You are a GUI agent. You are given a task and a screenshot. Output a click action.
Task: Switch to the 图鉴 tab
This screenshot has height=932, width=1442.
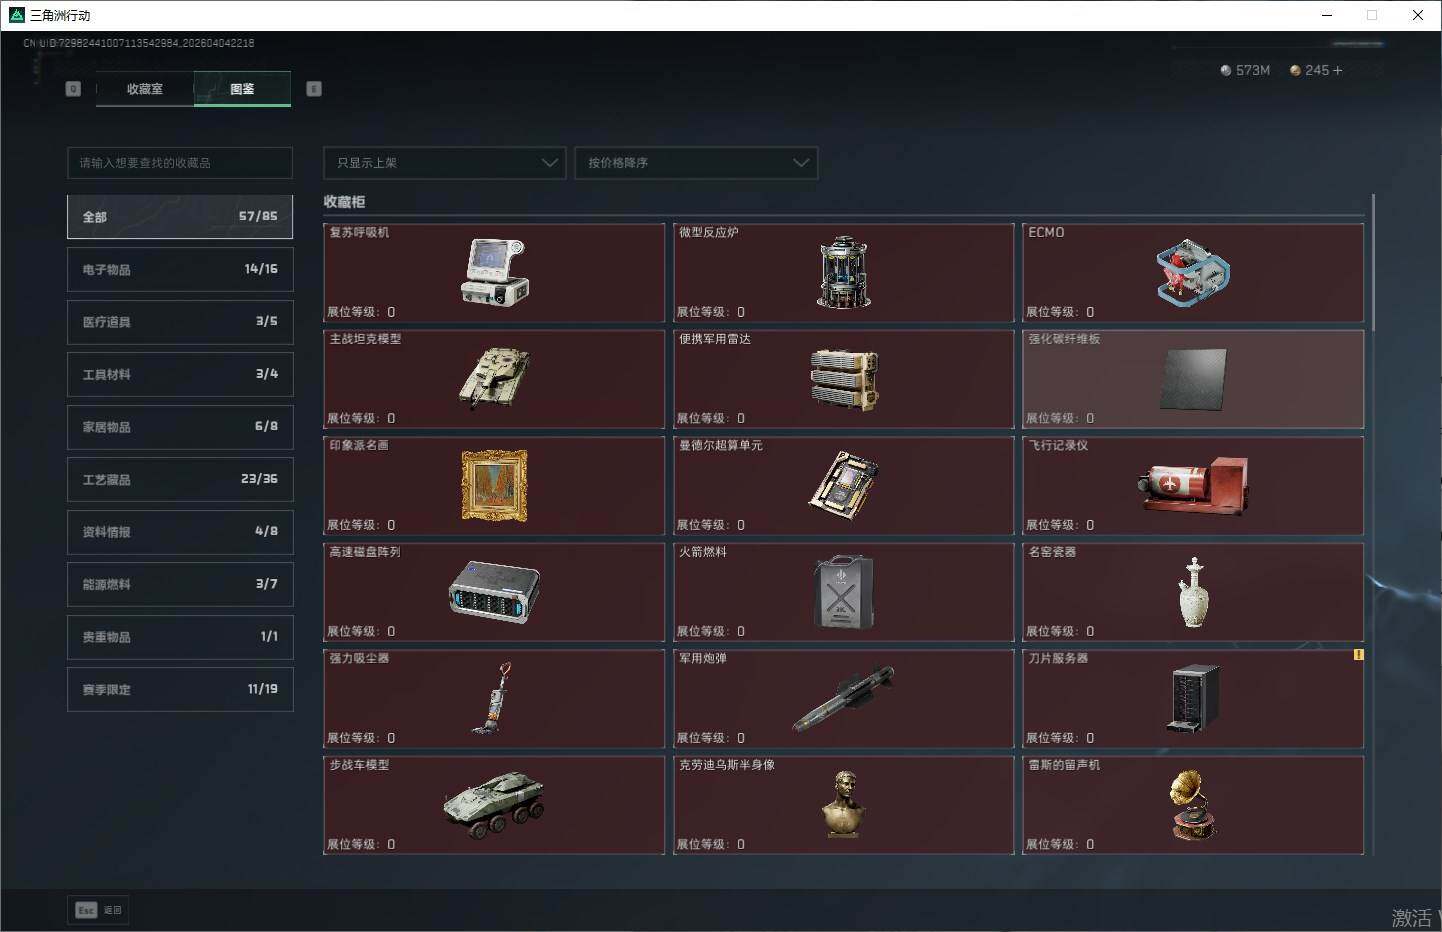(242, 89)
